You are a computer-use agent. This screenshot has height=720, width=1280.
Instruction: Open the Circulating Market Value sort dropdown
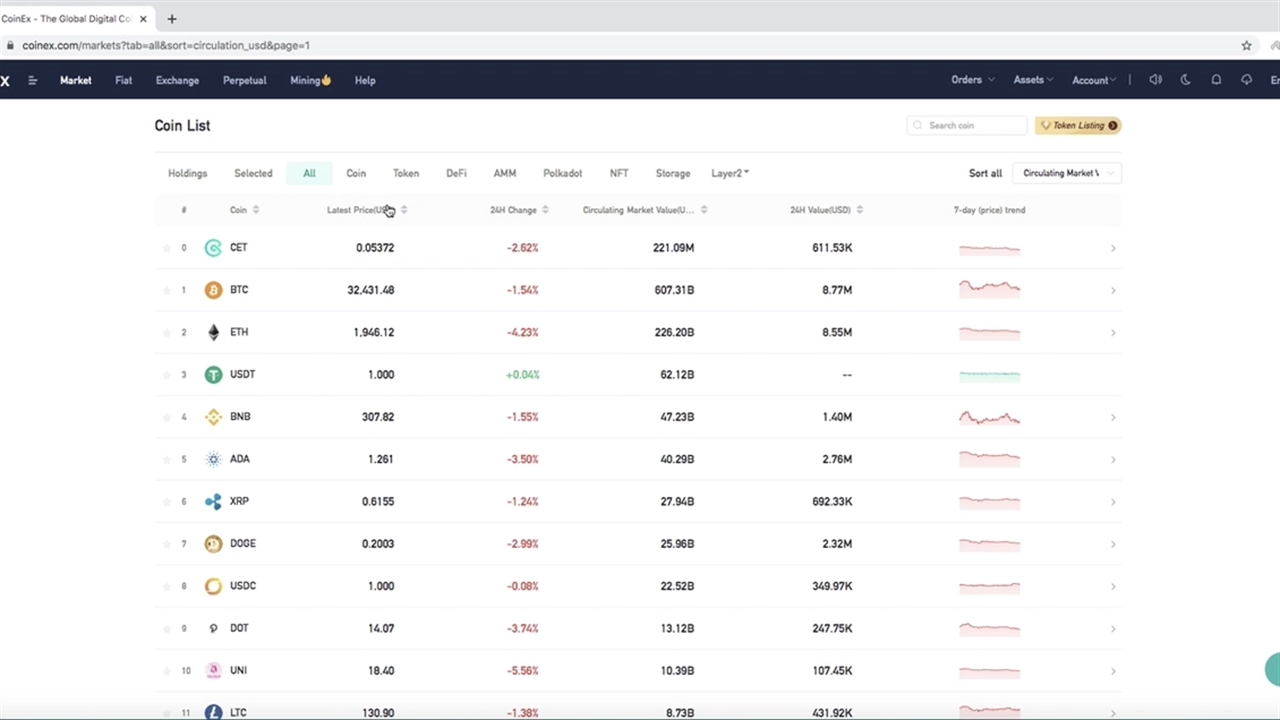click(x=1066, y=173)
